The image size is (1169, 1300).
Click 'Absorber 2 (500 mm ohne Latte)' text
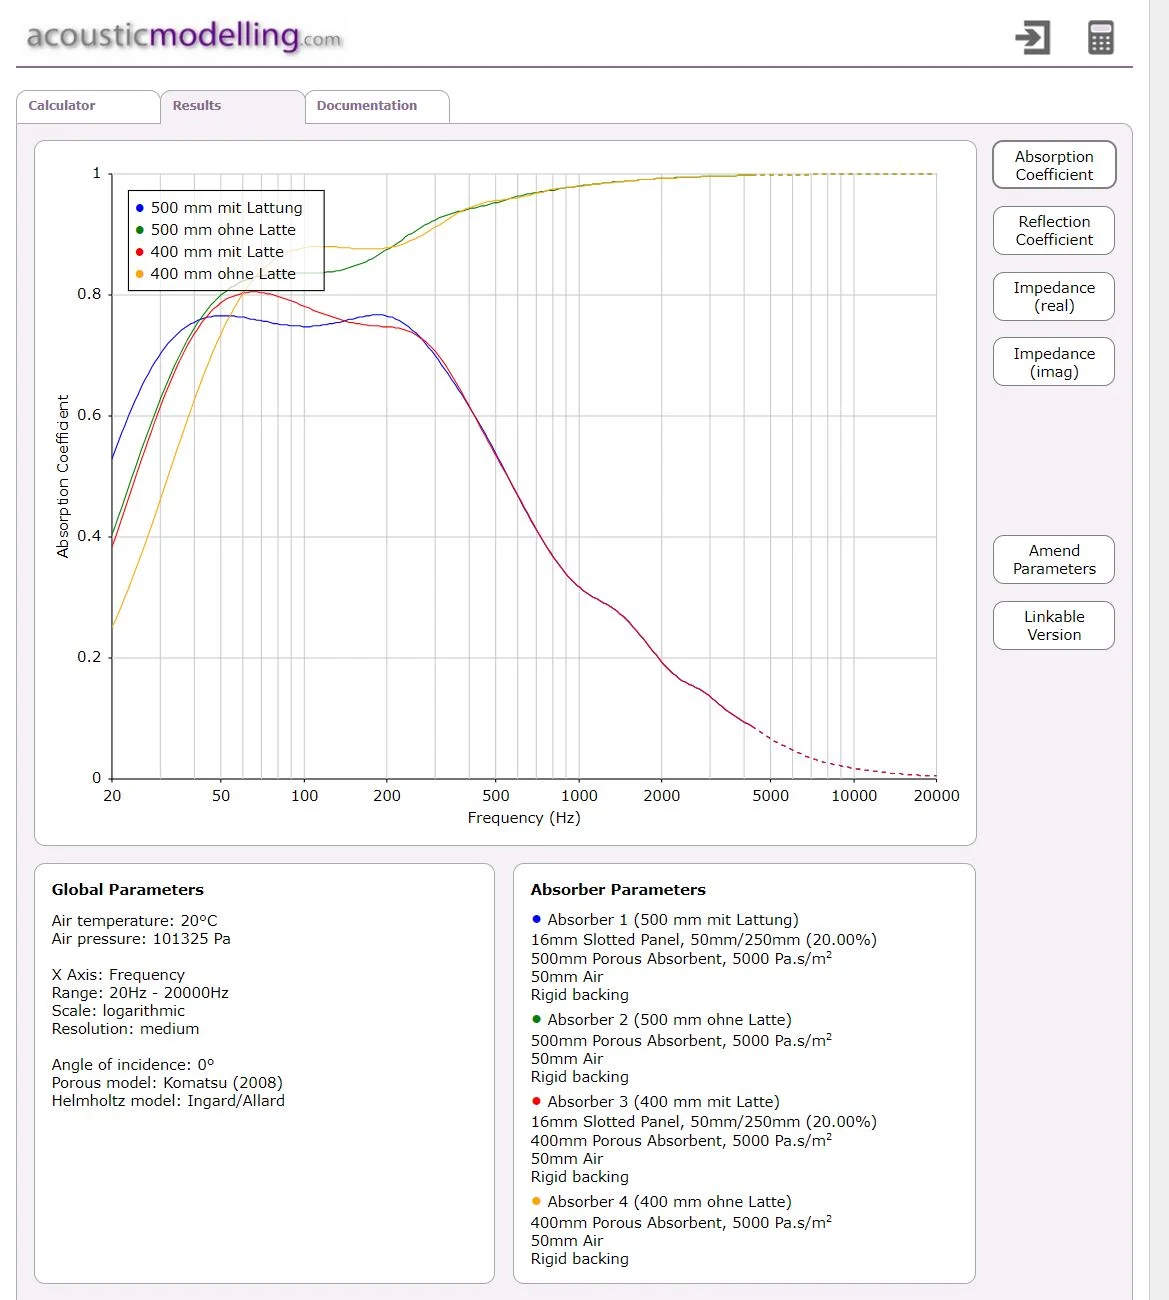(x=669, y=1020)
